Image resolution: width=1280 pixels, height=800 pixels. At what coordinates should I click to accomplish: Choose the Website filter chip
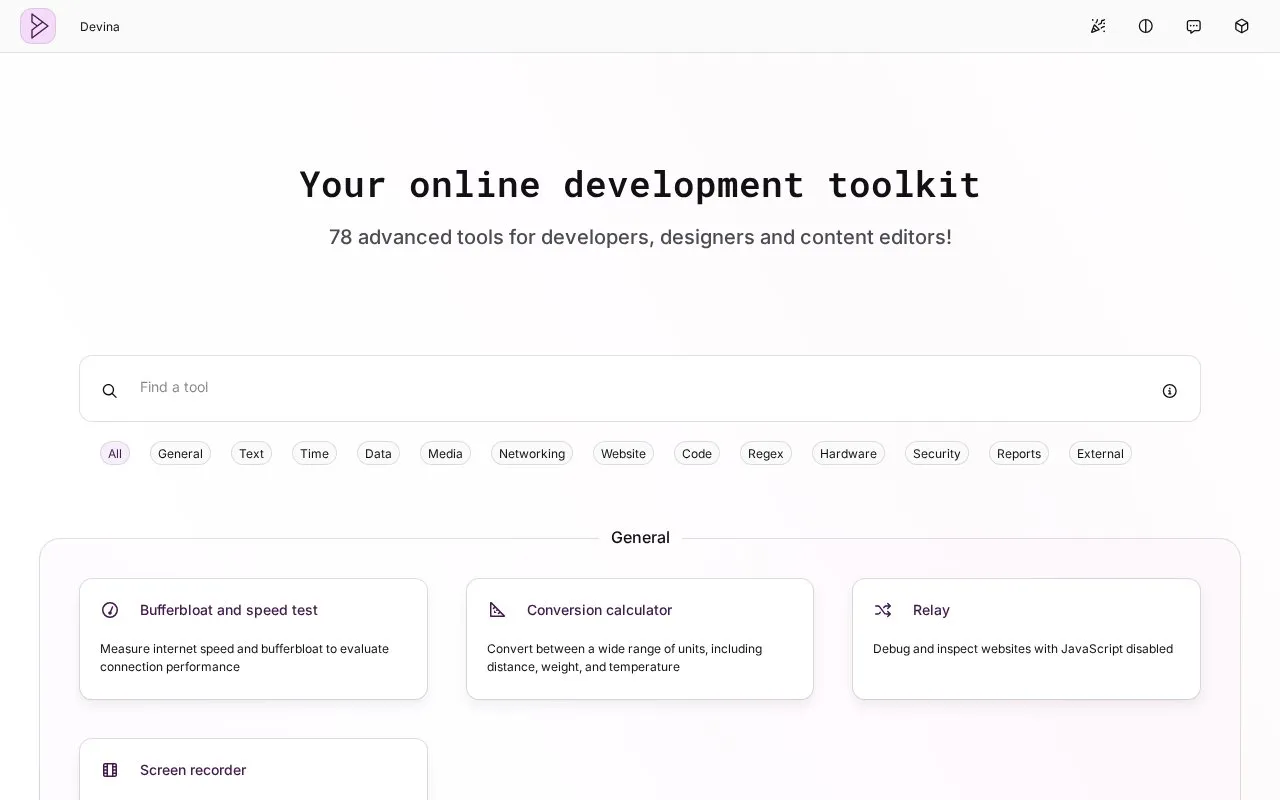coord(623,454)
